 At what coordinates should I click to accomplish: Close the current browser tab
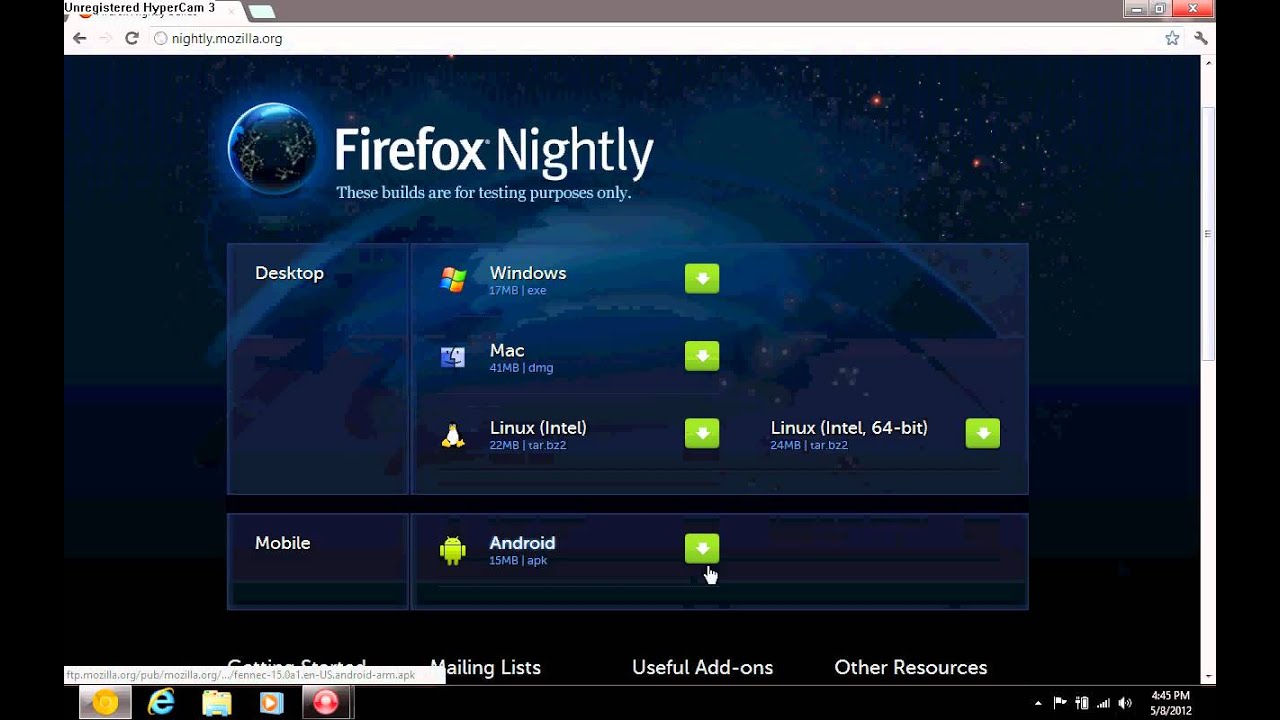click(232, 12)
